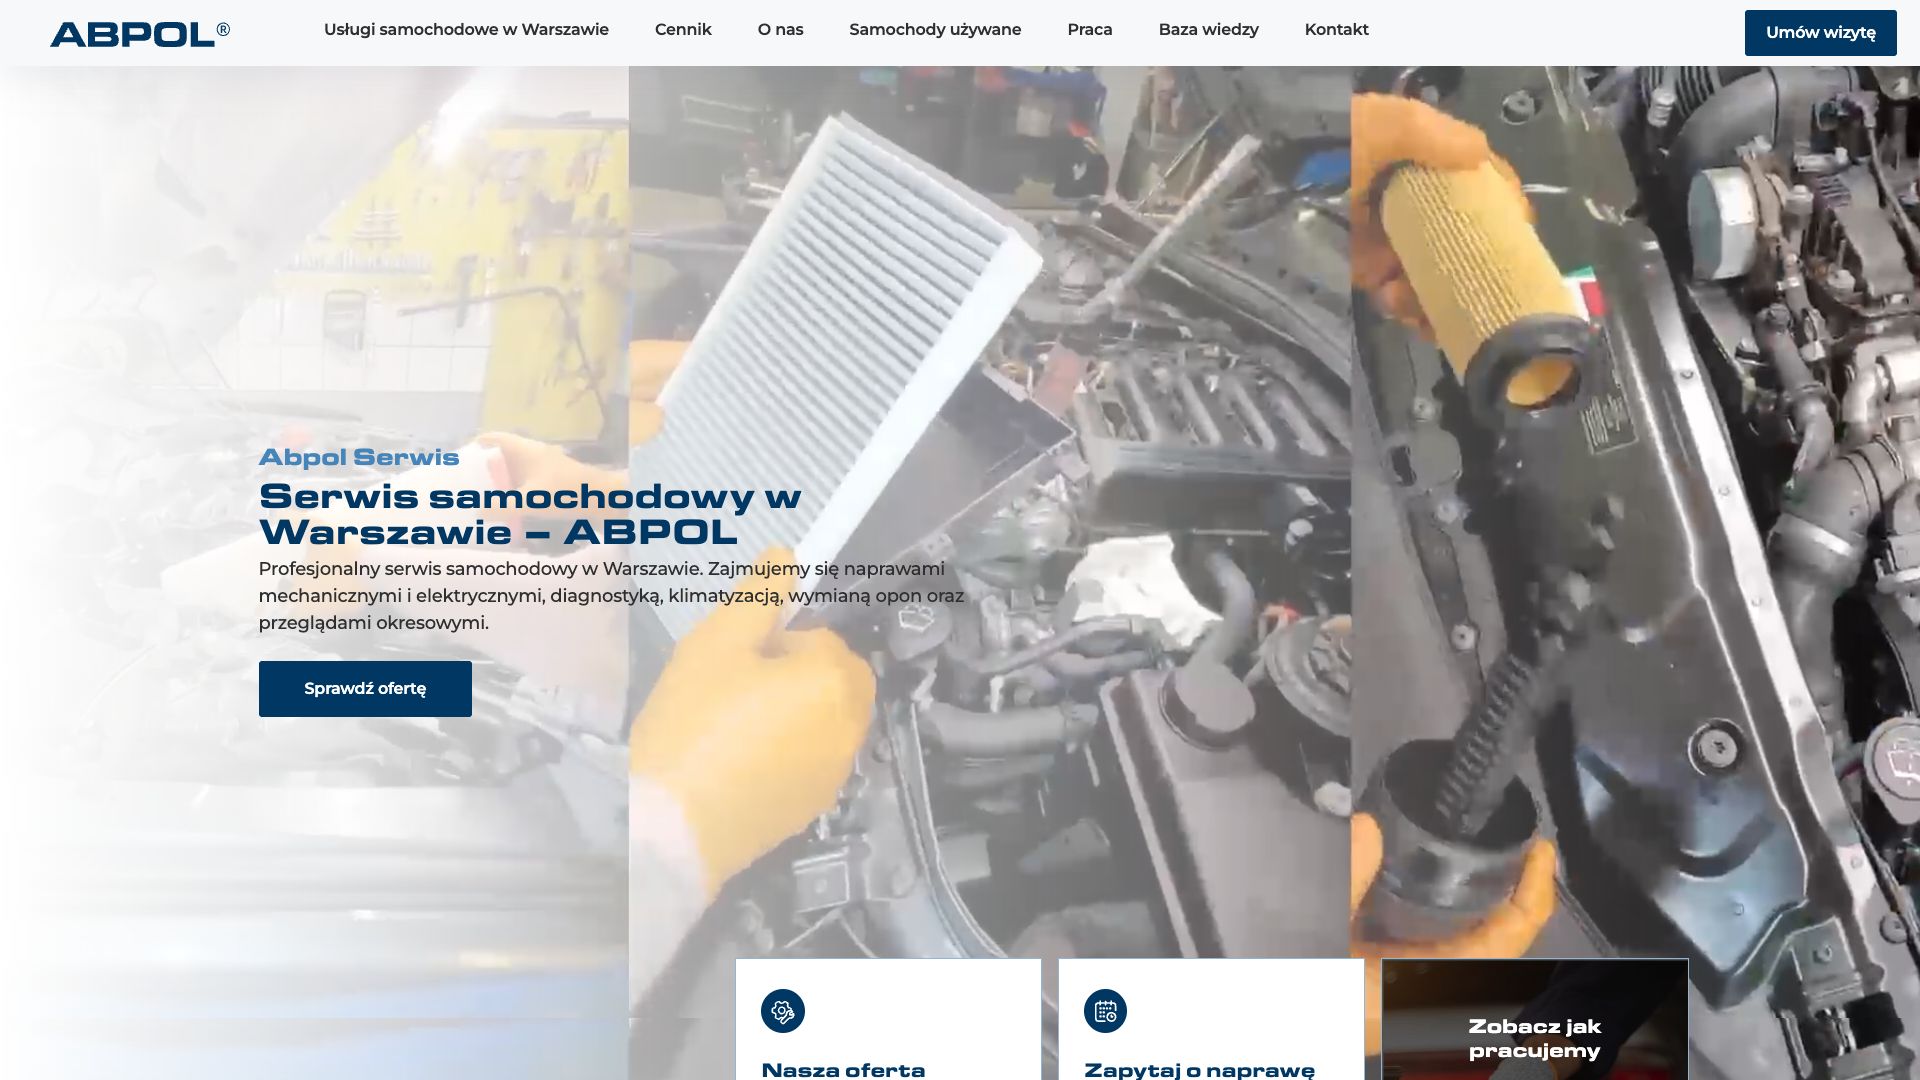The width and height of the screenshot is (1920, 1080).
Task: Click the ABPOL logo
Action: pos(140,34)
